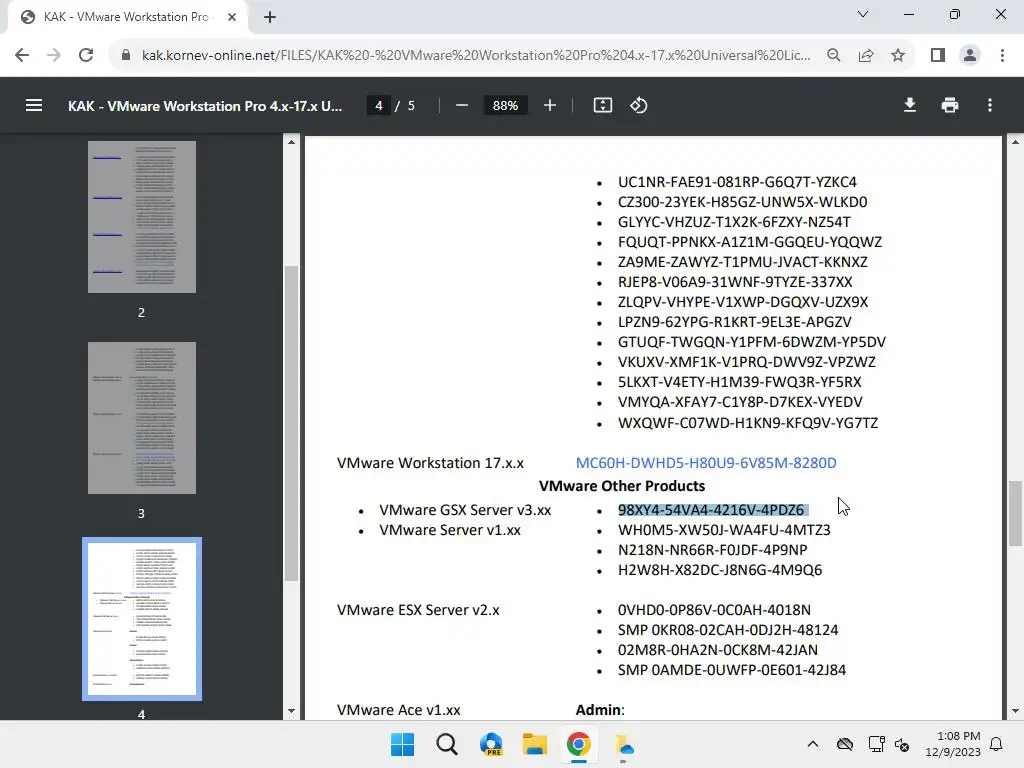
Task: Click the highlighted 98XY4-54VA4 key
Action: point(712,510)
